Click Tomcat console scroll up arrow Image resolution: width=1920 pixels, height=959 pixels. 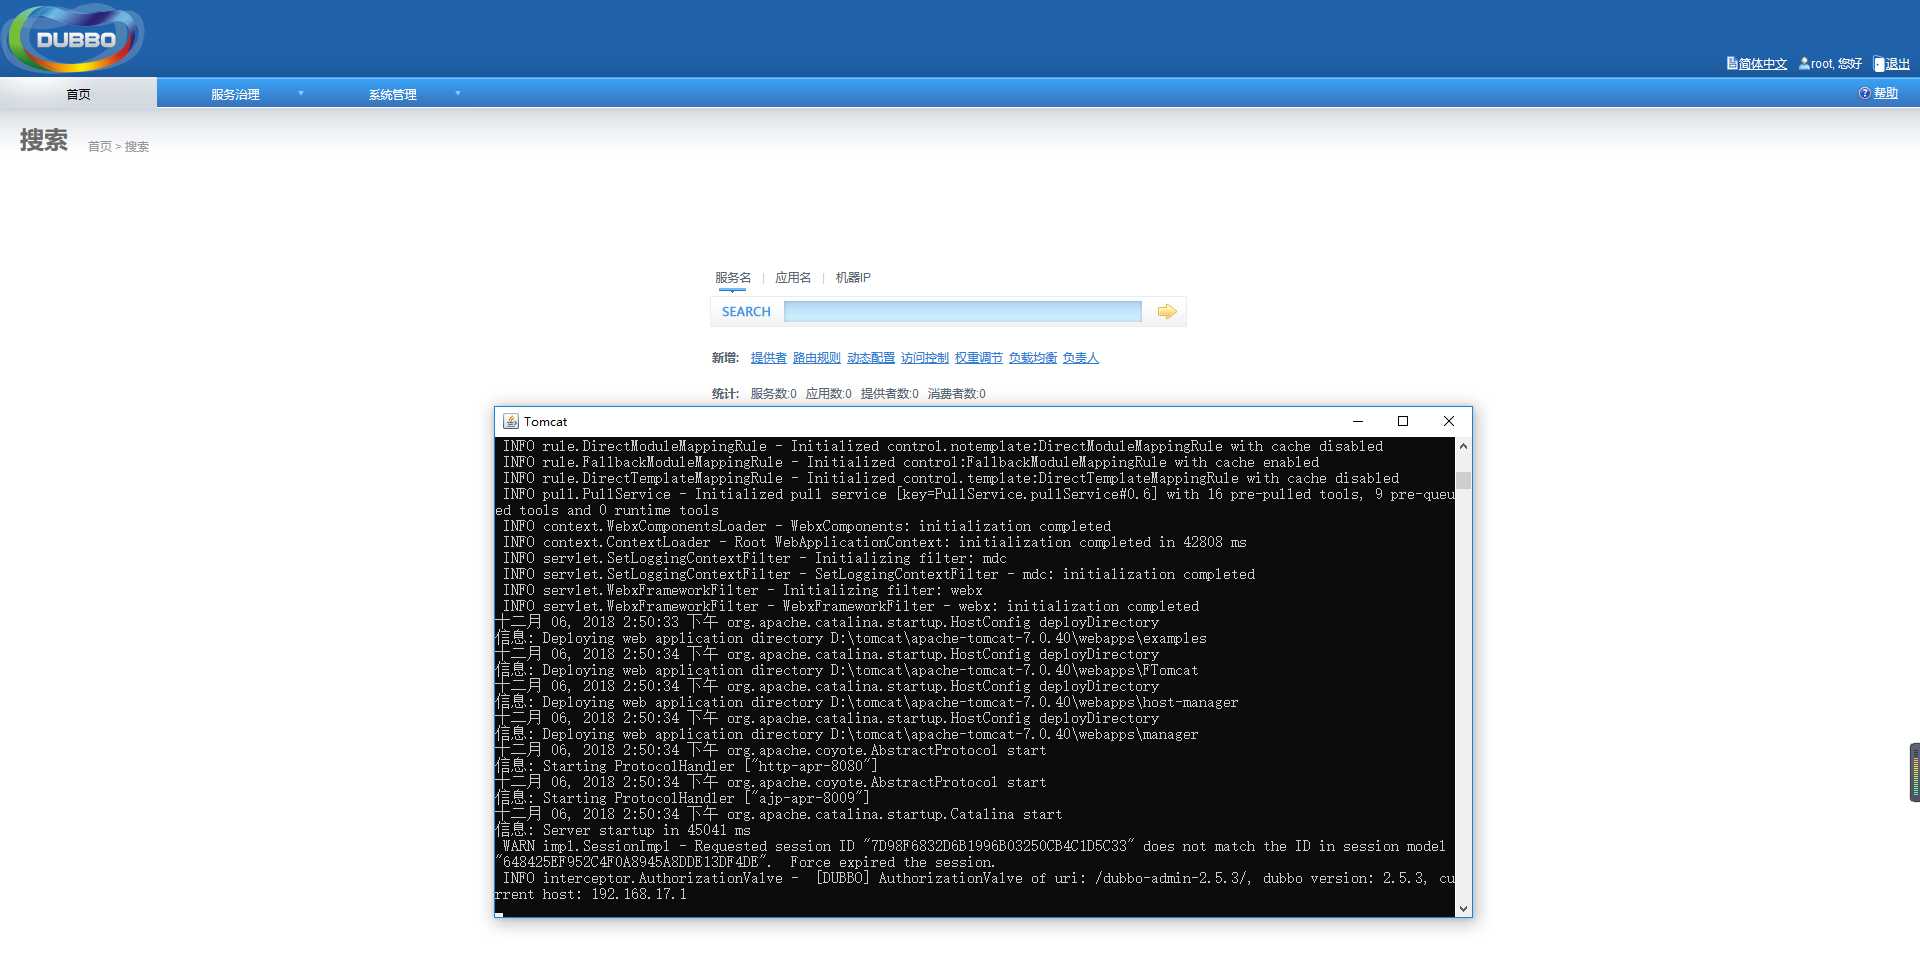tap(1463, 446)
